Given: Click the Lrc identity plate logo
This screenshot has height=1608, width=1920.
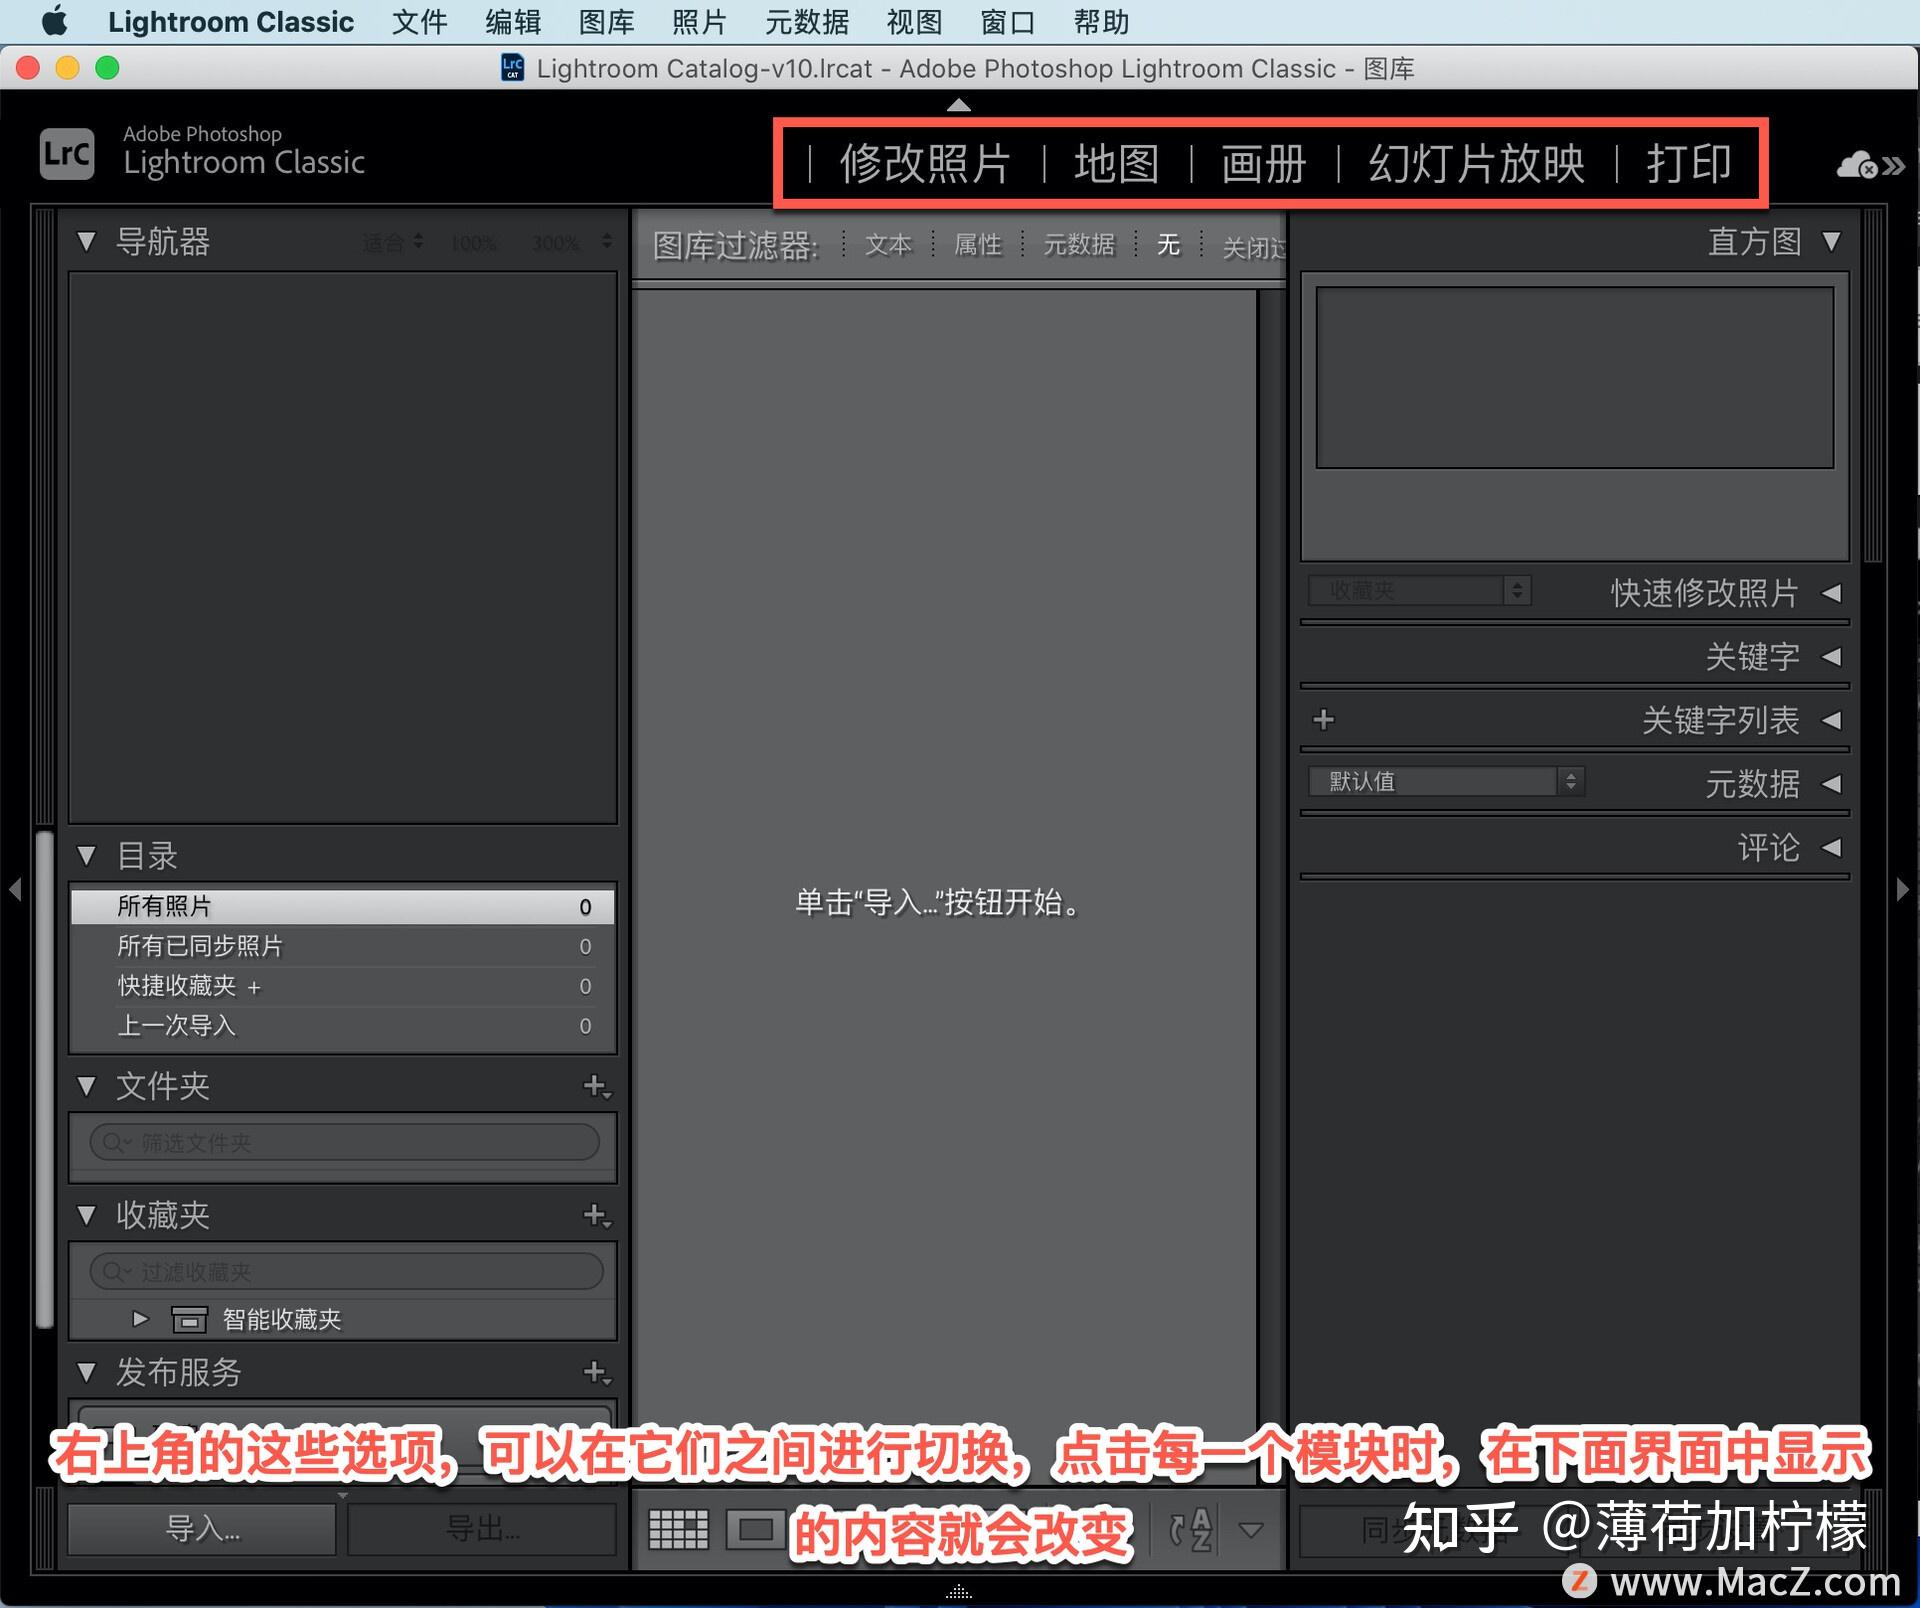Looking at the screenshot, I should click(67, 154).
